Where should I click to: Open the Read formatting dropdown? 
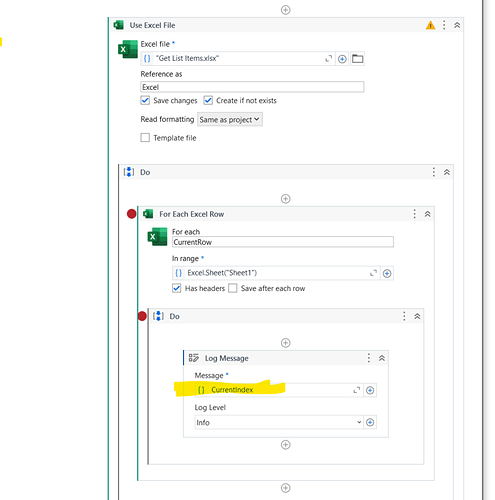230,119
